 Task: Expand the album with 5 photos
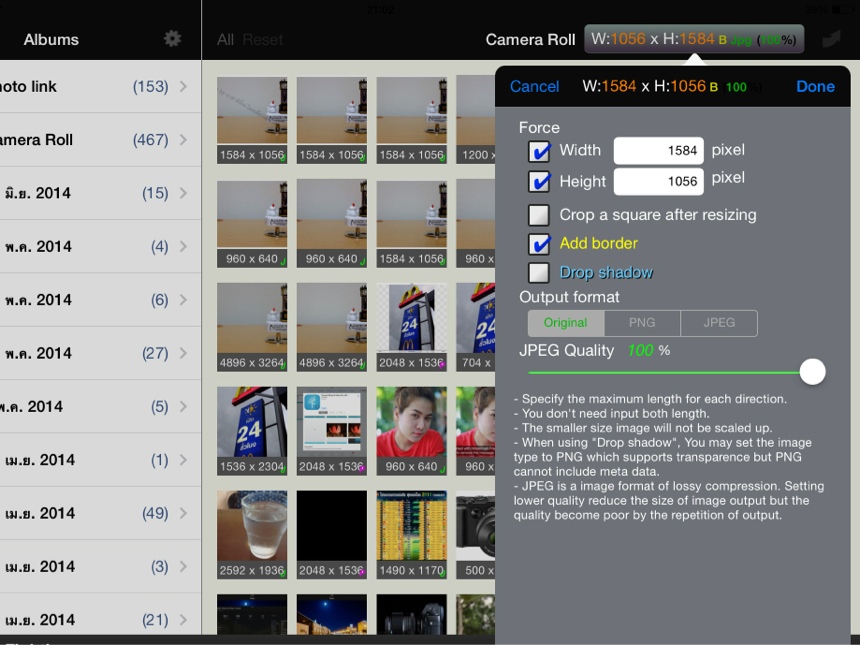pos(100,406)
